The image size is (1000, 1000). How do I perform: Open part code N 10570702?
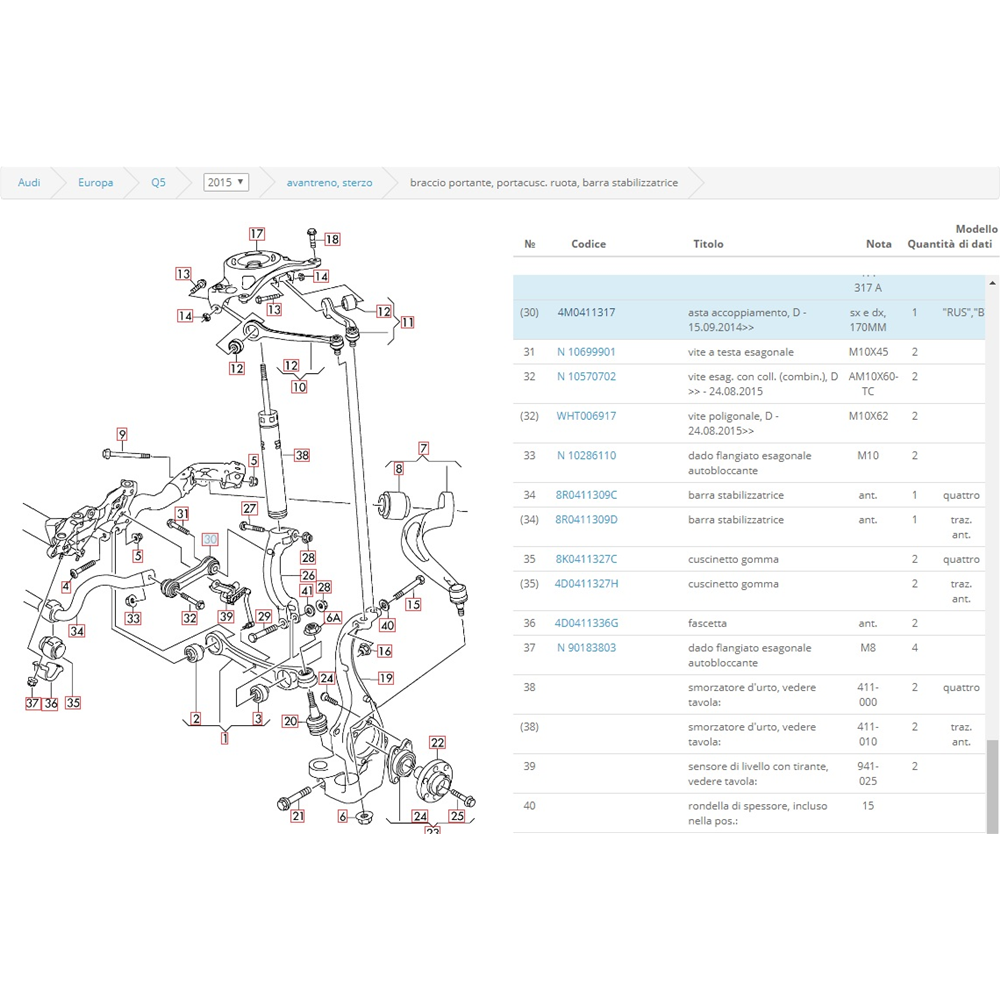click(x=586, y=376)
